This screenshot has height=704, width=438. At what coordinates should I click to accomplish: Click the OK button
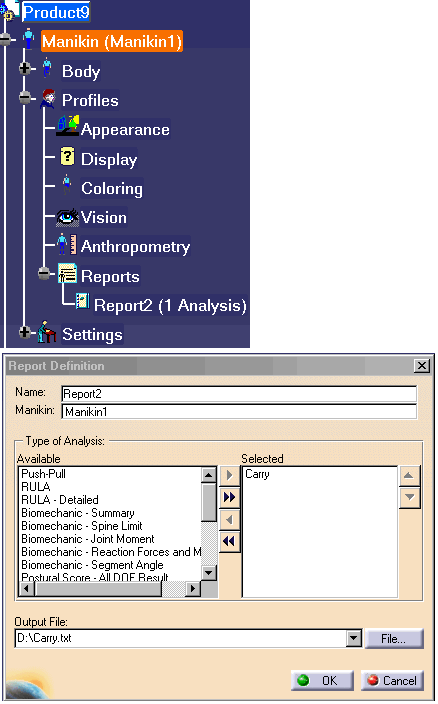pyautogui.click(x=322, y=680)
